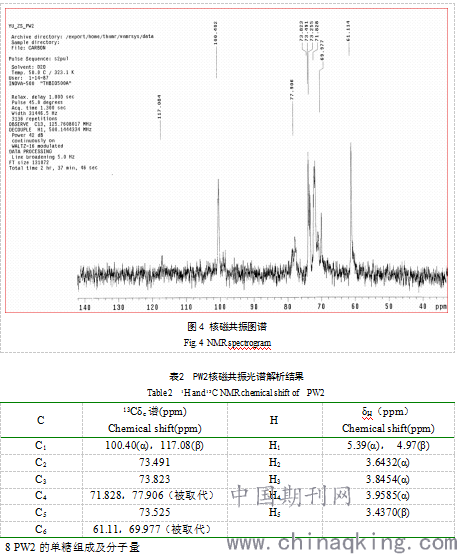Click the '80' tick label on spectrum axis

[x=287, y=307]
